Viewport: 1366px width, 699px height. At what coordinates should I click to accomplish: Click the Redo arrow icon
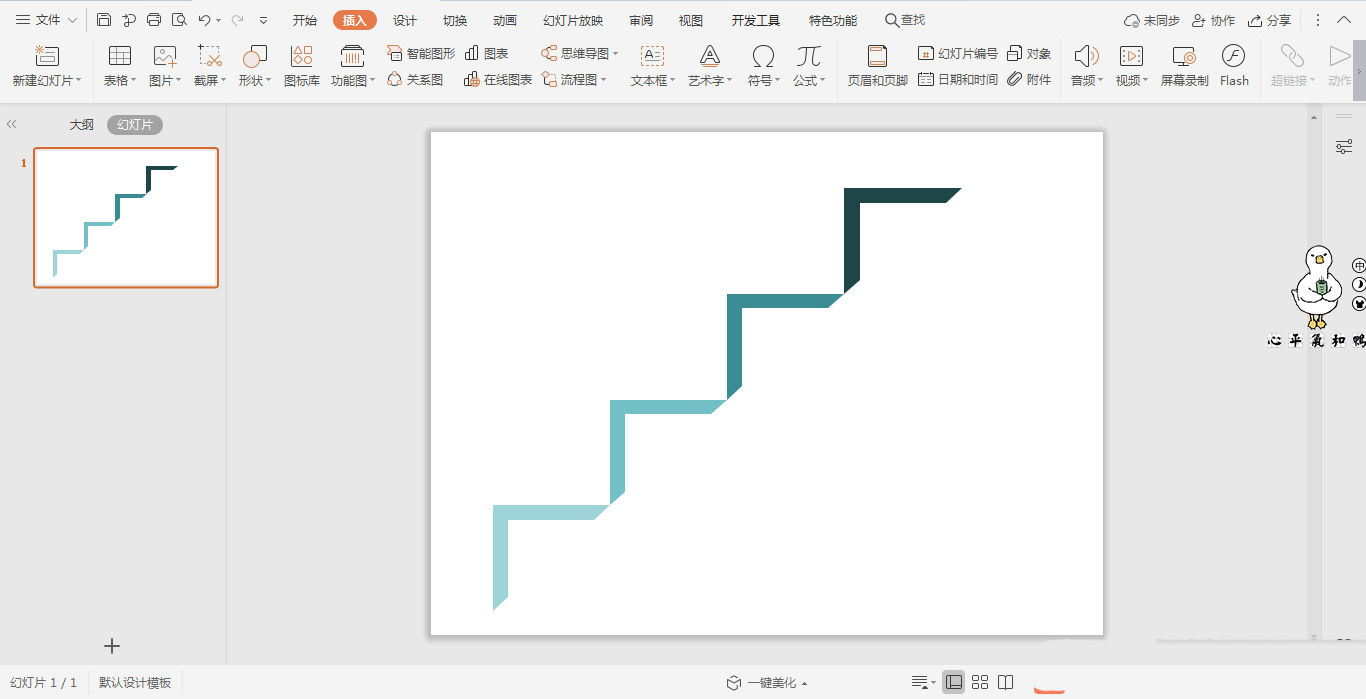pyautogui.click(x=237, y=20)
